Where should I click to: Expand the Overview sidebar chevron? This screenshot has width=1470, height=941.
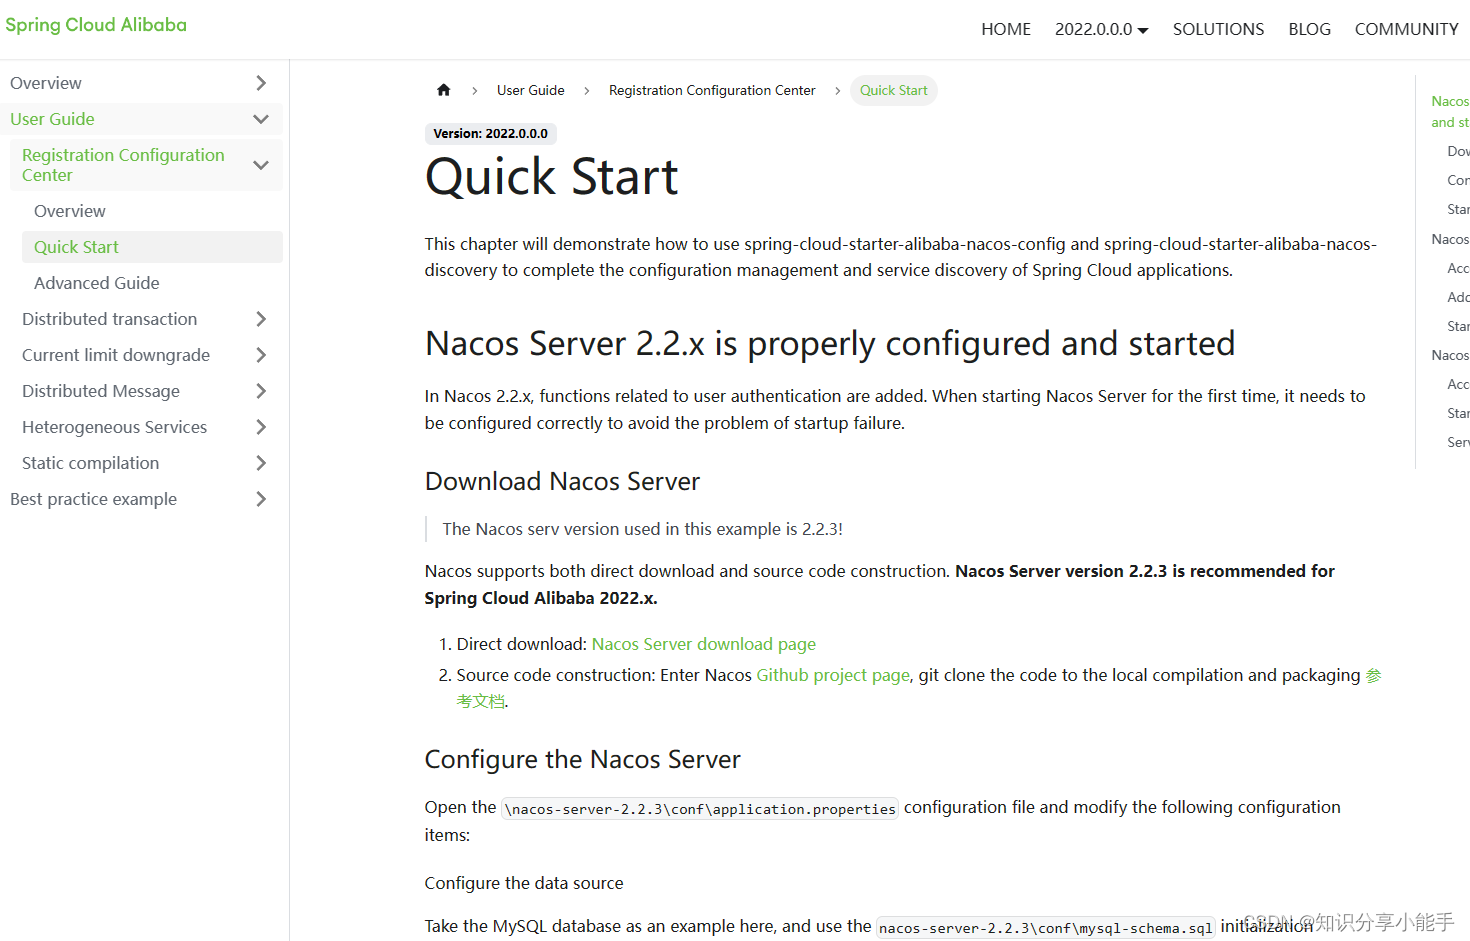(x=261, y=83)
